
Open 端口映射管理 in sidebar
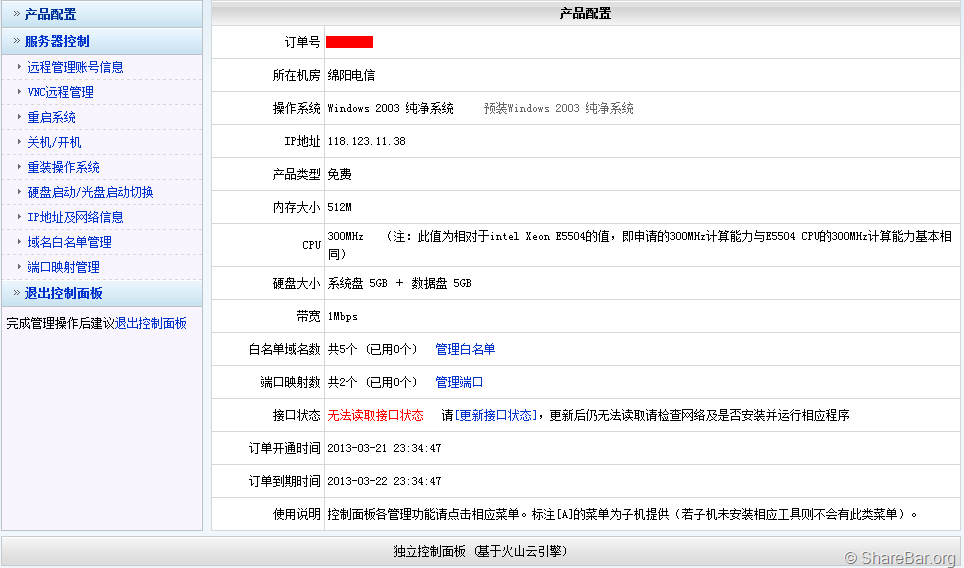63,267
